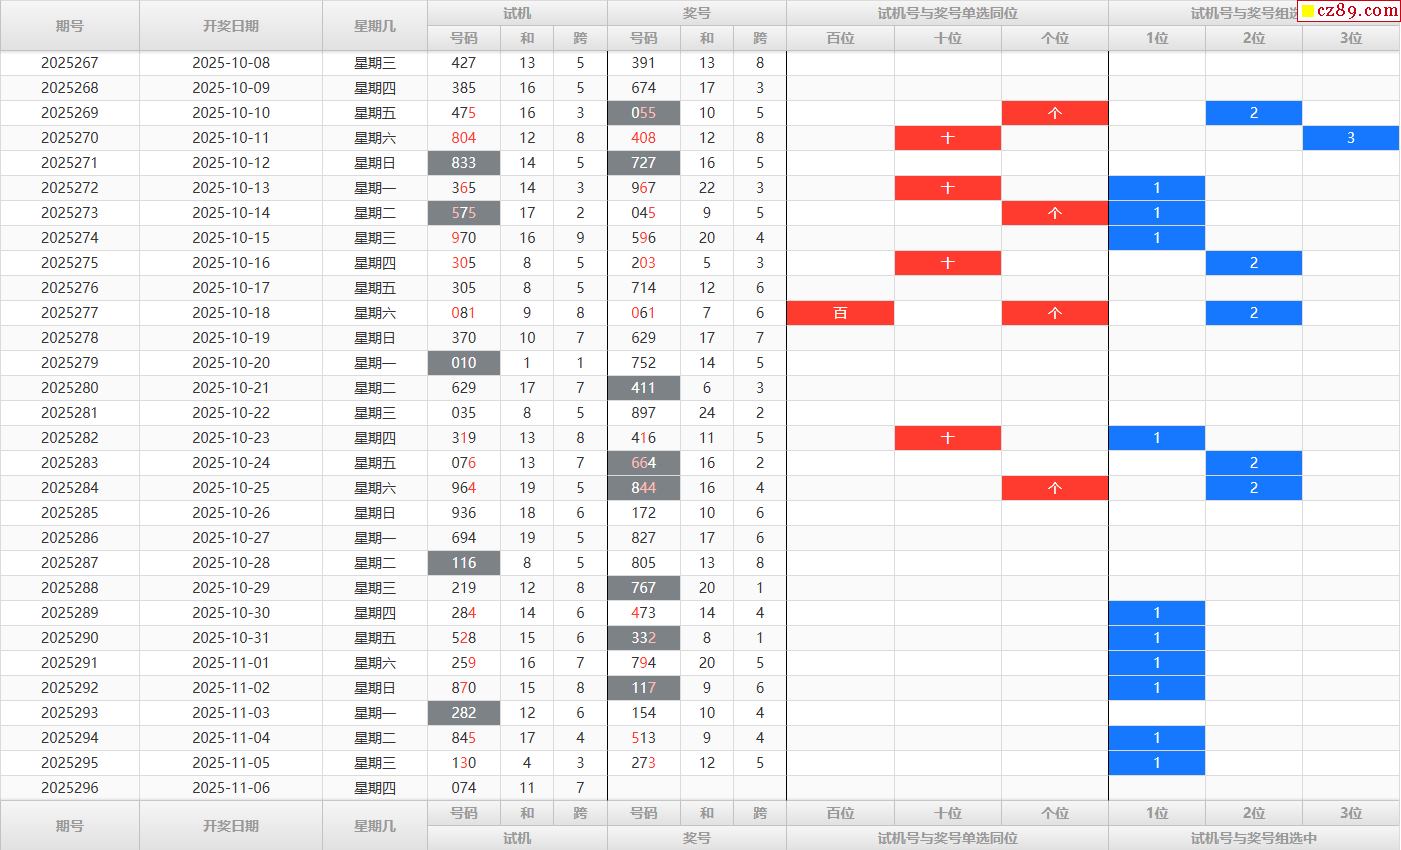Screen dimensions: 1401x850
Task: Click the 2位 sub-header in the top header
Action: pyautogui.click(x=1254, y=38)
